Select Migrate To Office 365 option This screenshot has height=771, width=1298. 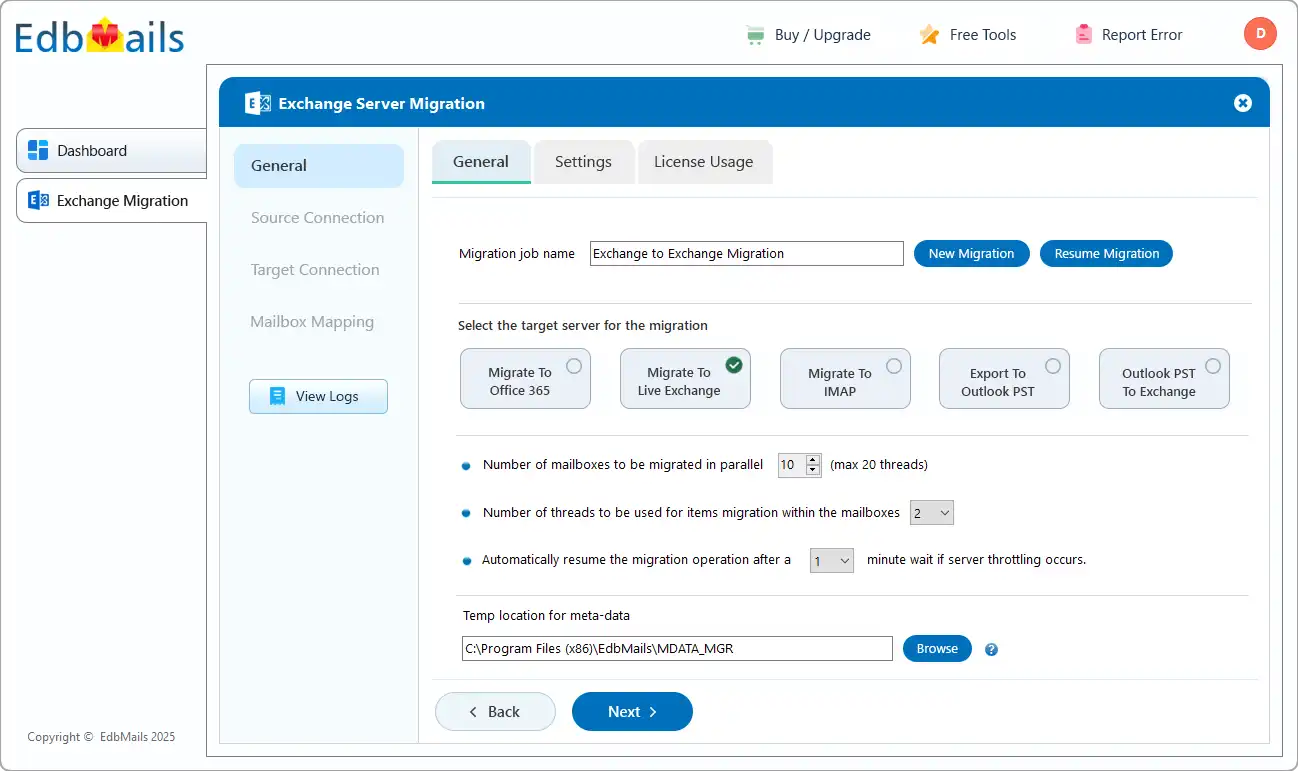pos(525,378)
